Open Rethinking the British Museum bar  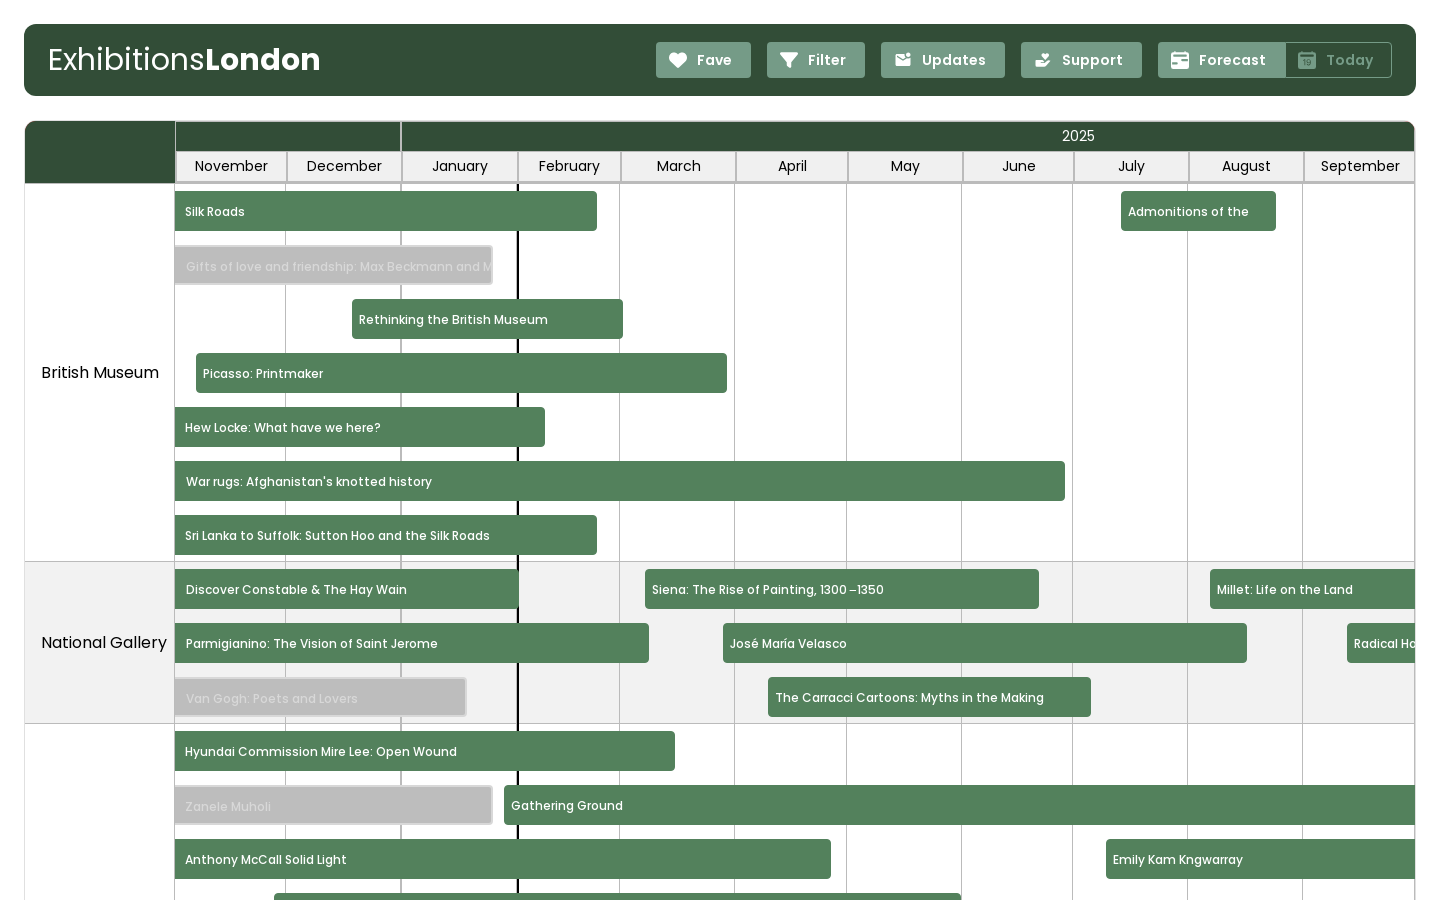(487, 319)
